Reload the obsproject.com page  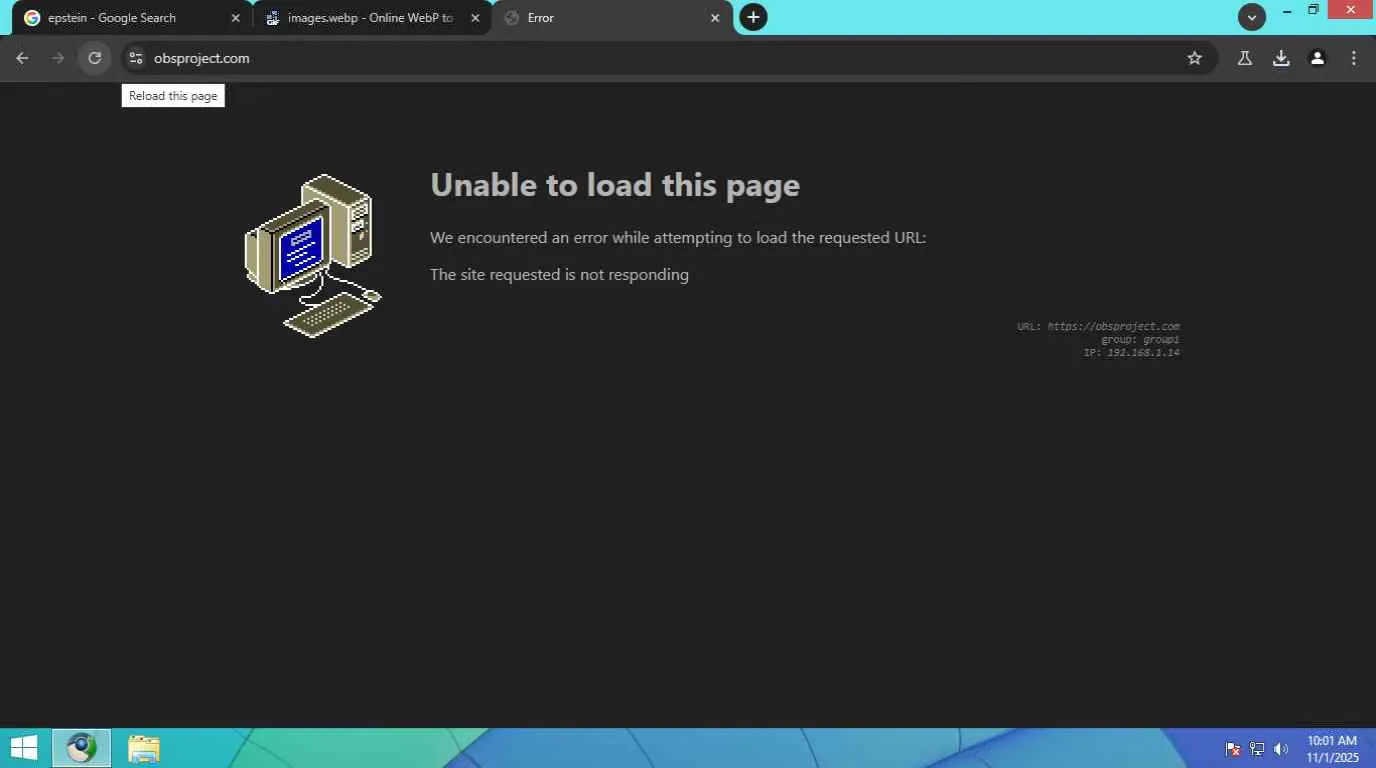[x=94, y=58]
